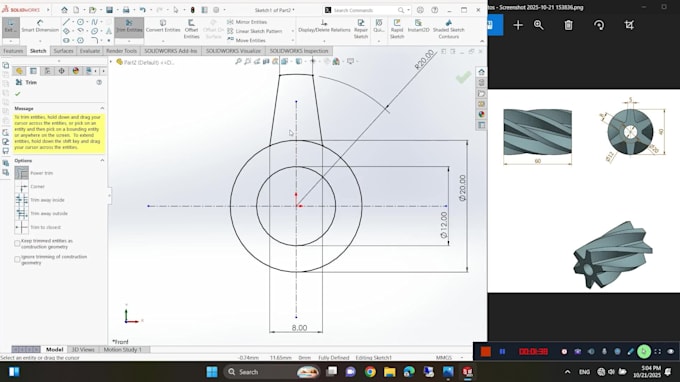Open Display/Delete Relations
The image size is (680, 382).
click(324, 26)
